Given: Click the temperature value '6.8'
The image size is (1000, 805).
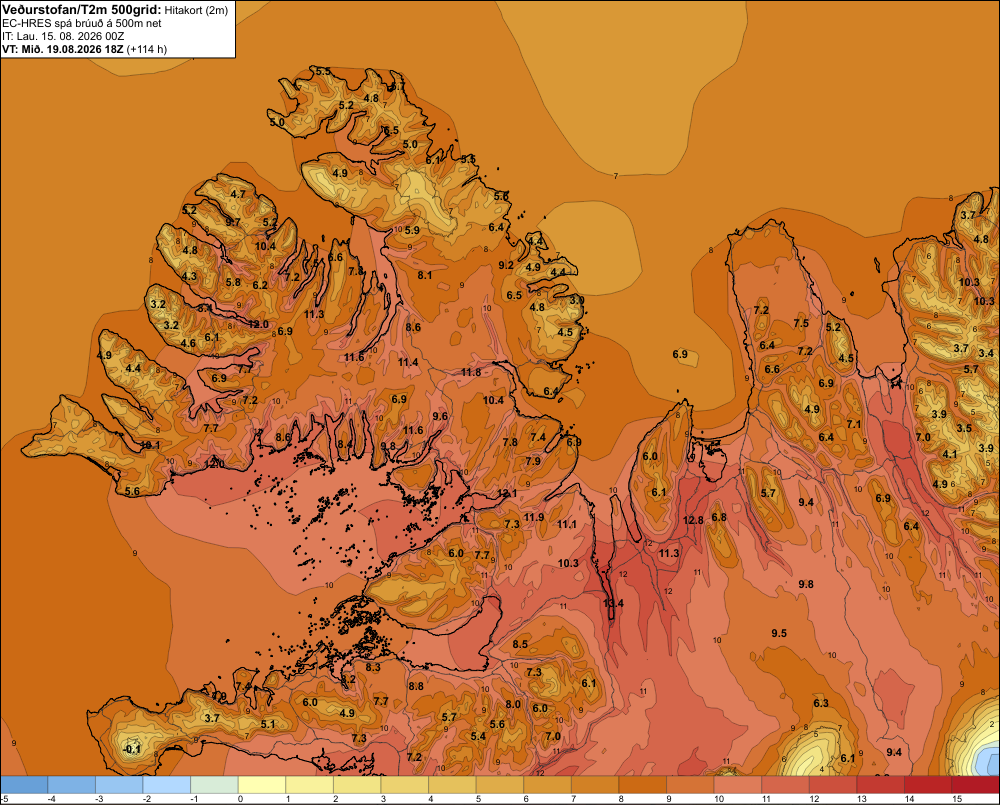Looking at the screenshot, I should (x=719, y=517).
